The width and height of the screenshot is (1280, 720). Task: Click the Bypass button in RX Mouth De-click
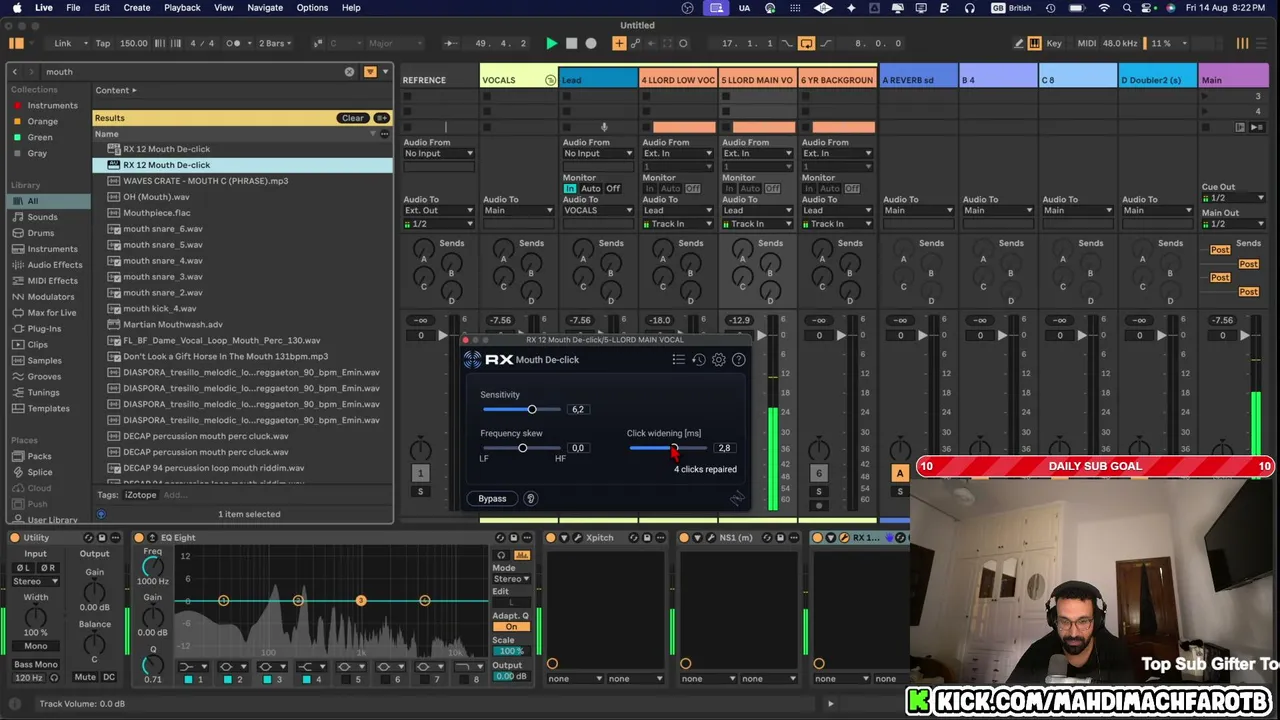point(492,499)
